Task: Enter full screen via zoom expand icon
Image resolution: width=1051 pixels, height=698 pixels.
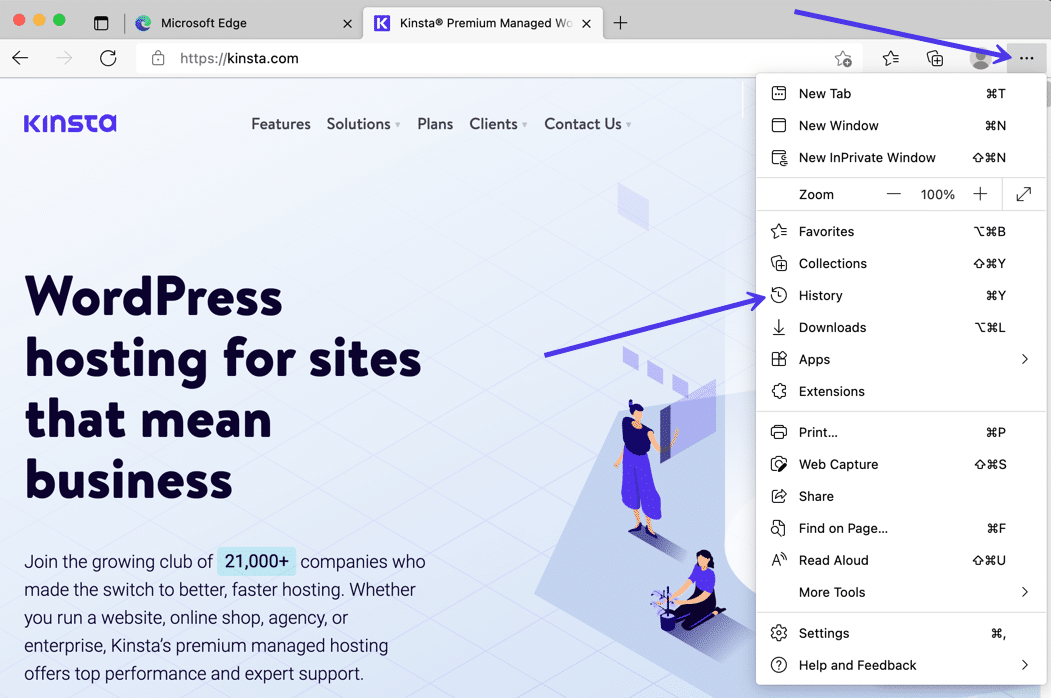Action: pyautogui.click(x=1023, y=194)
